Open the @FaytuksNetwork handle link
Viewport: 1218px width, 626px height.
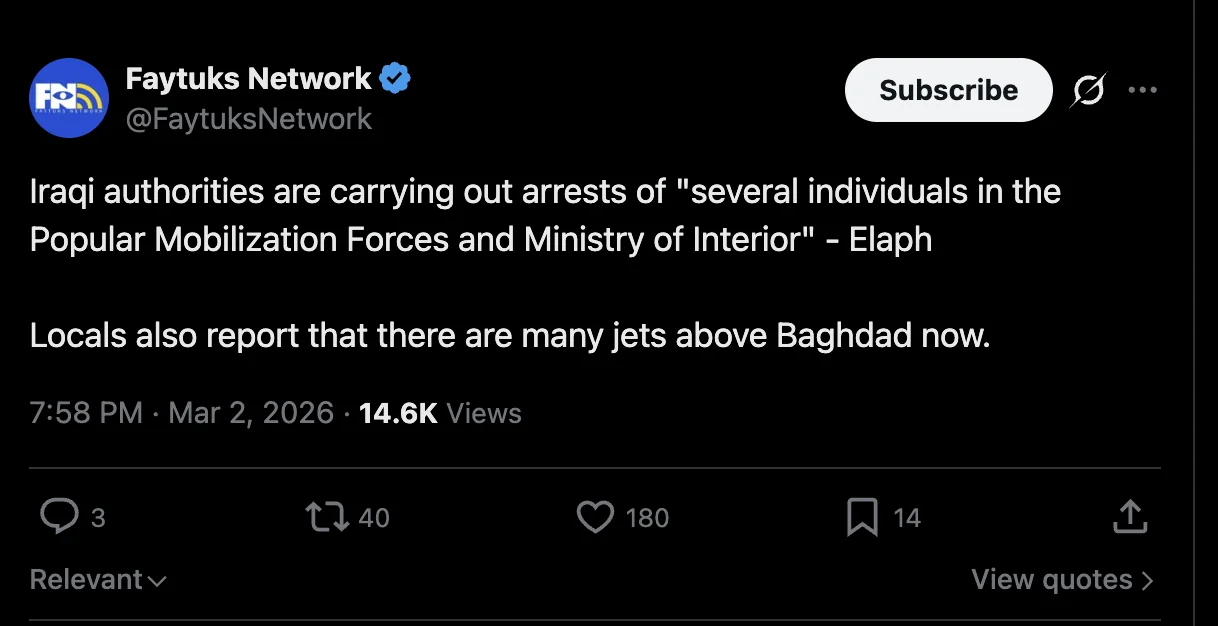249,119
